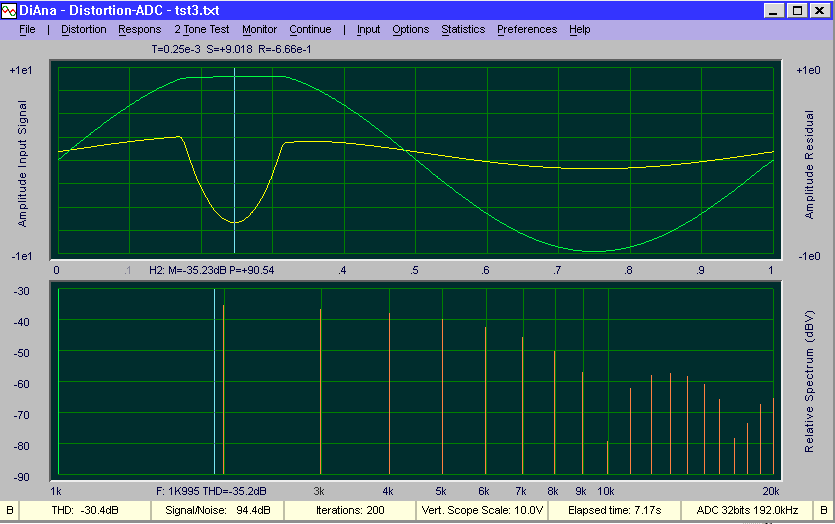Click the H2: M=-35.23dB P=+90.54 readout
The width and height of the screenshot is (835, 524).
[x=211, y=271]
